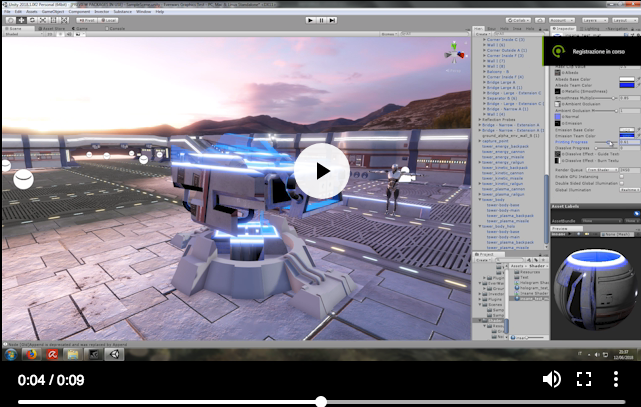Open the Resources folder in Project

[527, 272]
